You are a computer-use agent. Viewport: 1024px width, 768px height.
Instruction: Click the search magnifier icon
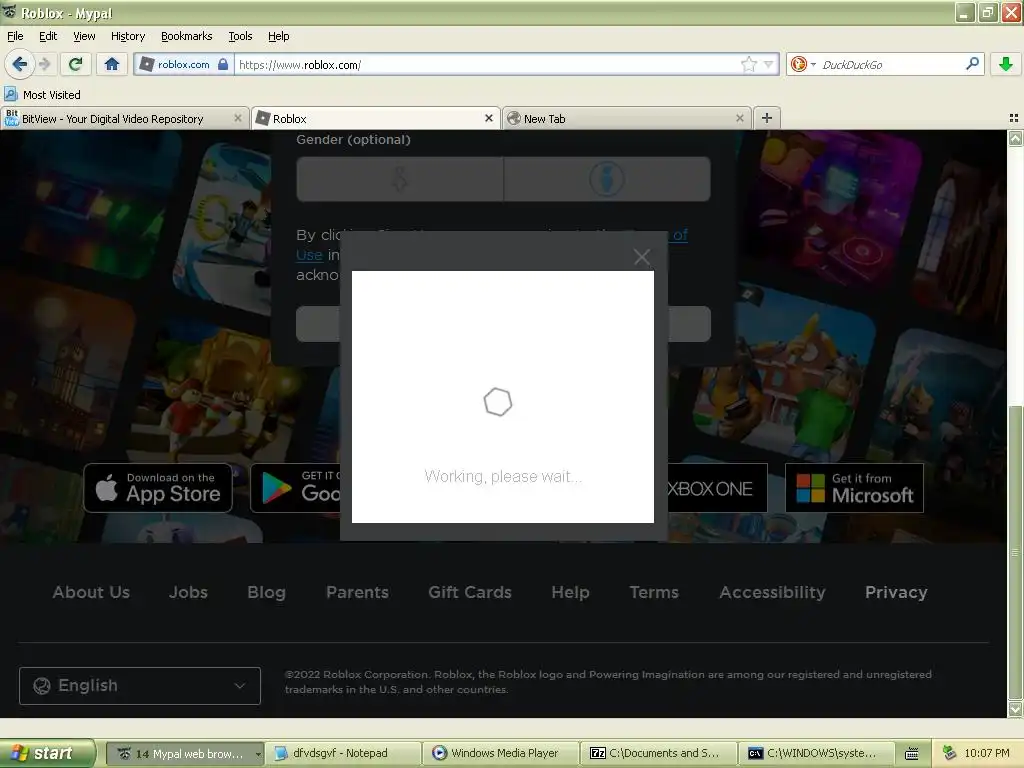click(972, 63)
